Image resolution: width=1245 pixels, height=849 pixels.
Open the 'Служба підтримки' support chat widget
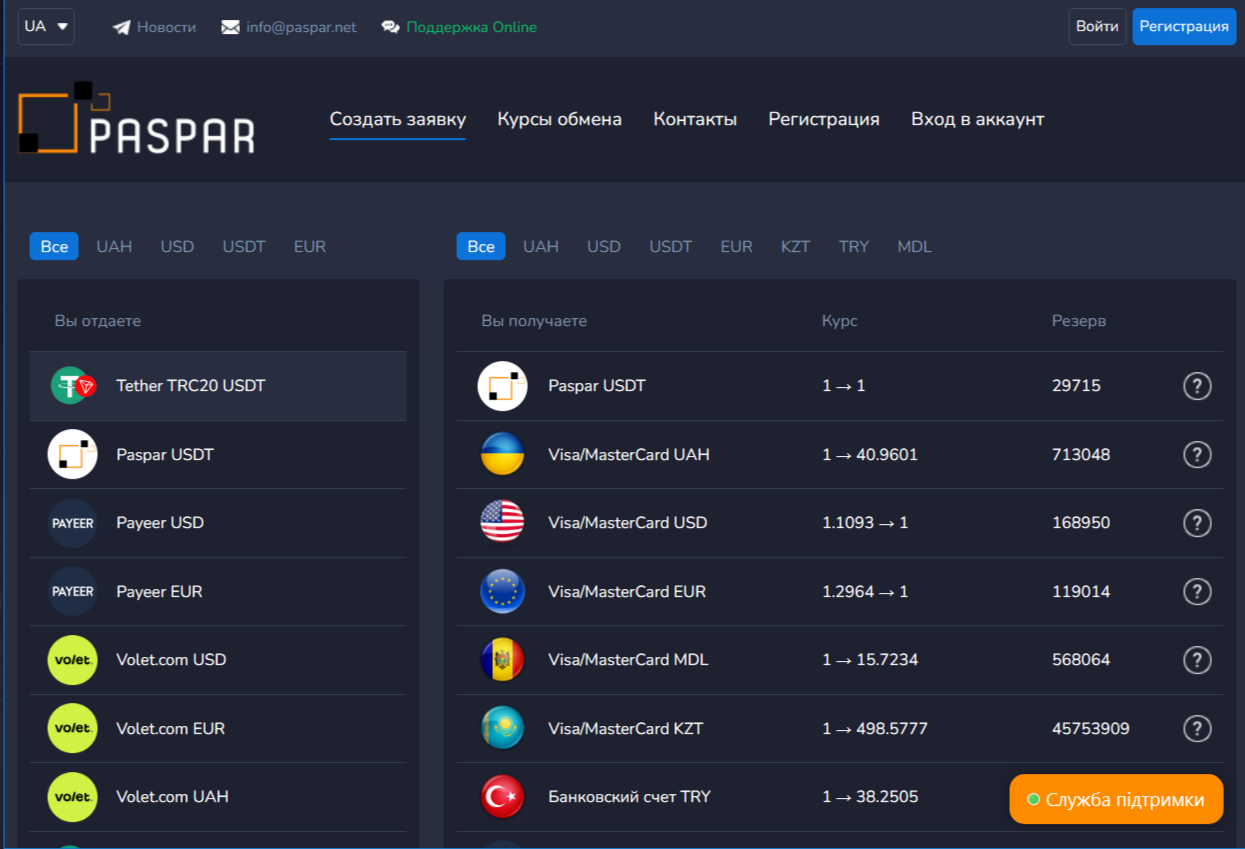[1116, 800]
